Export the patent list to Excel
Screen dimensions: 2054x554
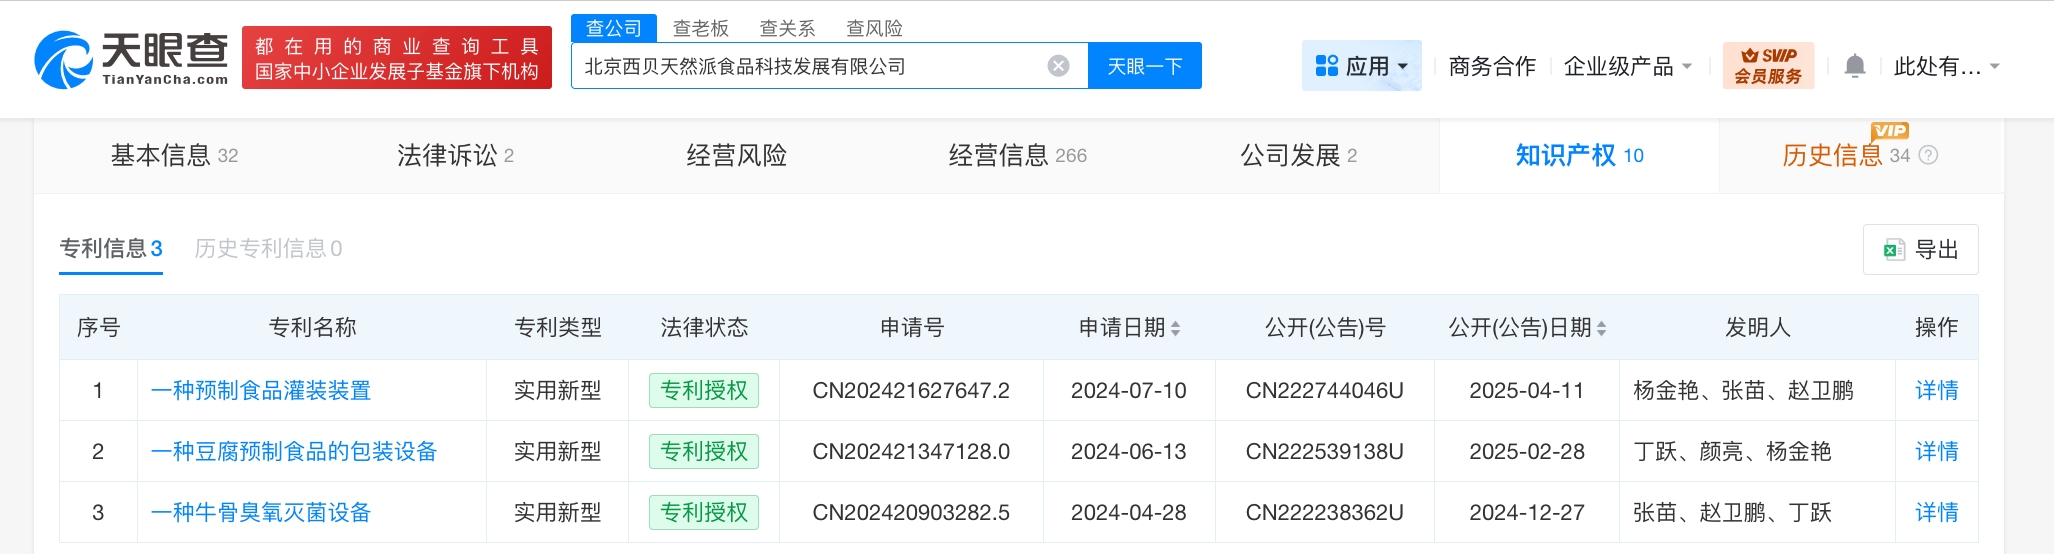coord(1920,249)
